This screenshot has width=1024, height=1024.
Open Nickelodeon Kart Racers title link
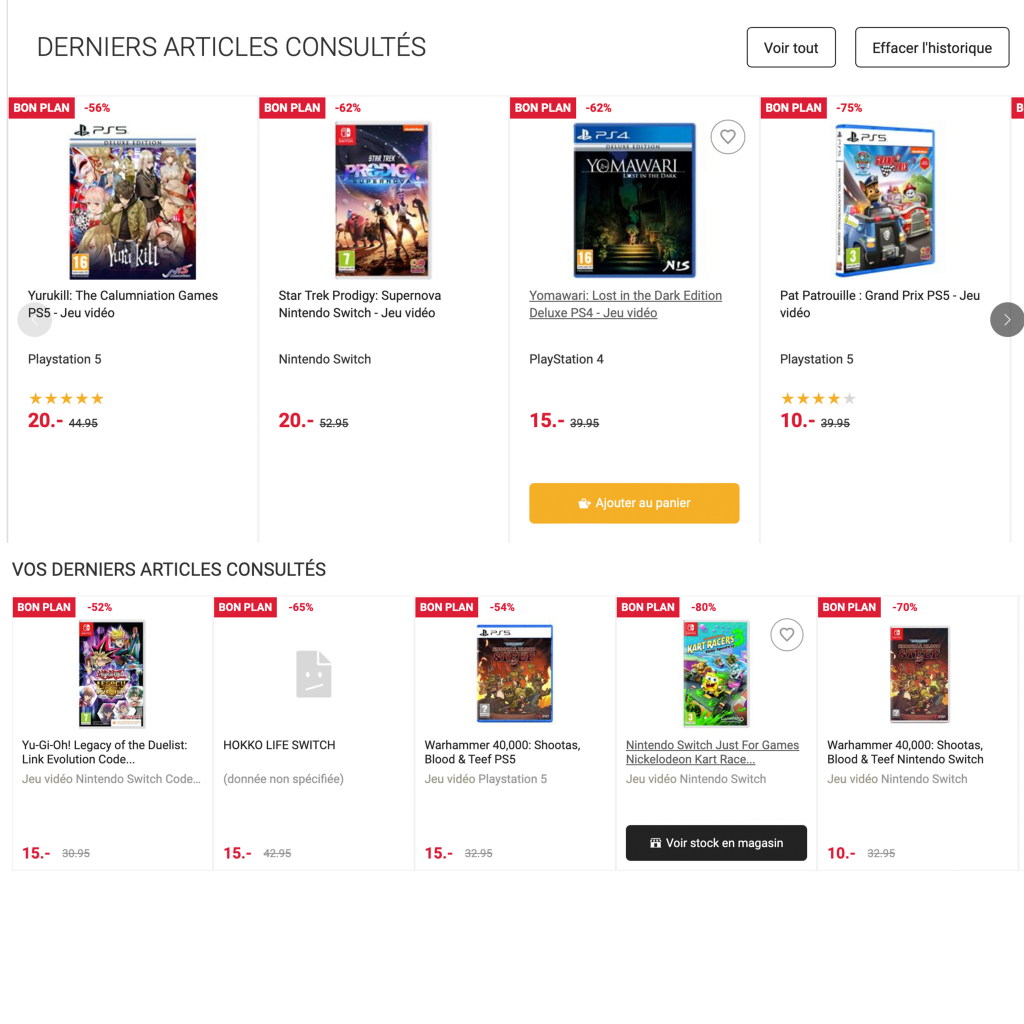point(712,752)
